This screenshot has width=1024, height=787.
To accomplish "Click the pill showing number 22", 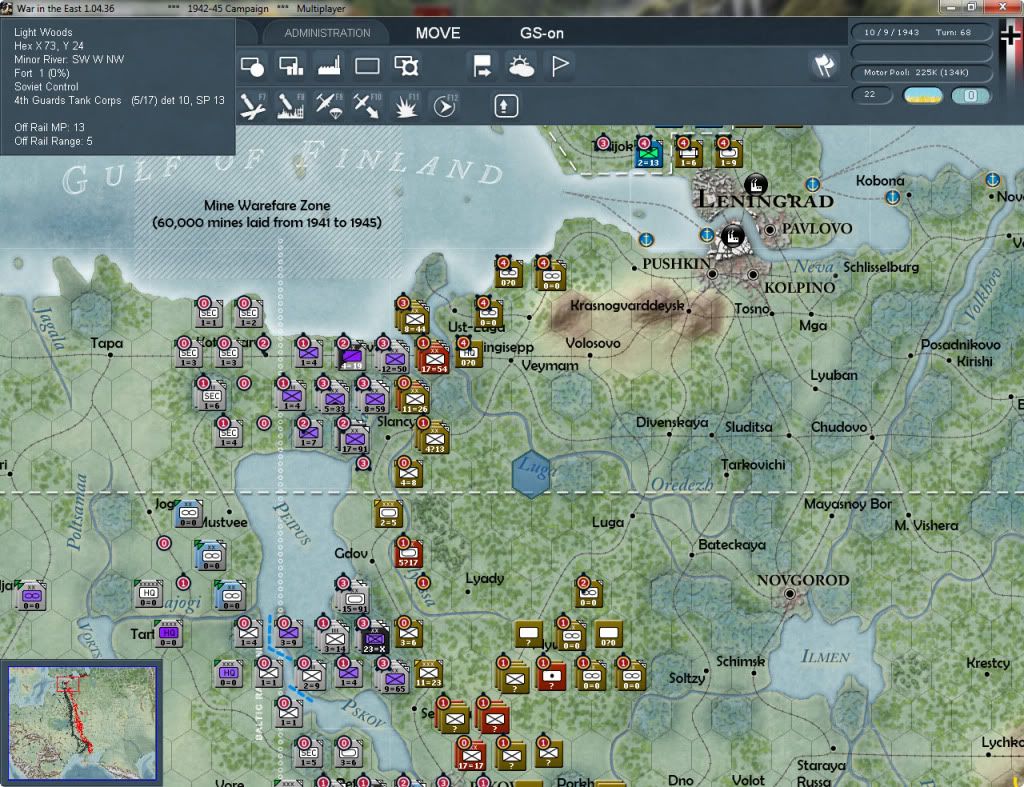I will tap(872, 95).
